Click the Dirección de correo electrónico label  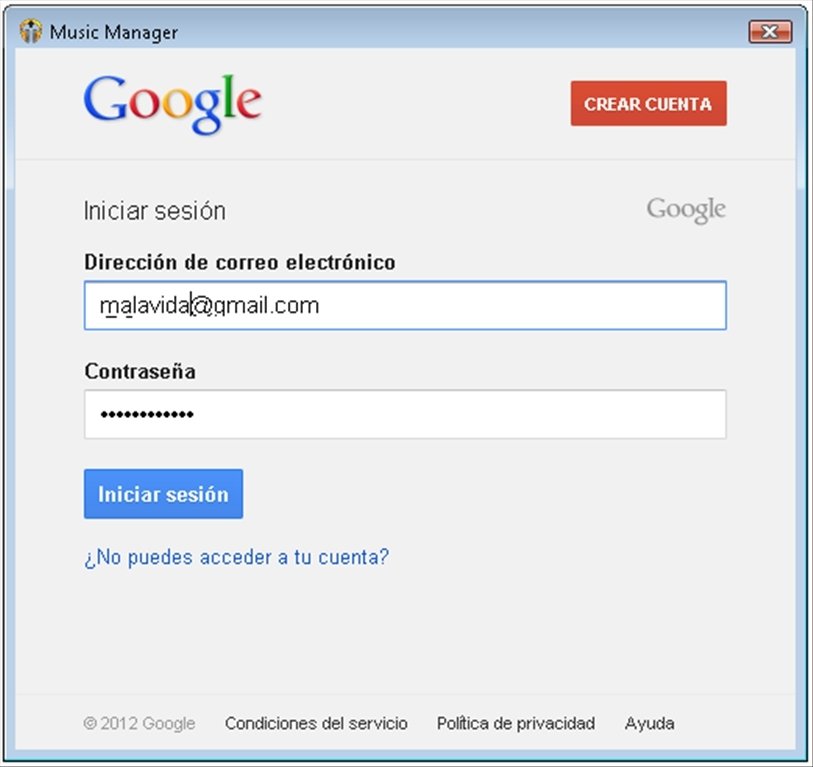pyautogui.click(x=240, y=262)
